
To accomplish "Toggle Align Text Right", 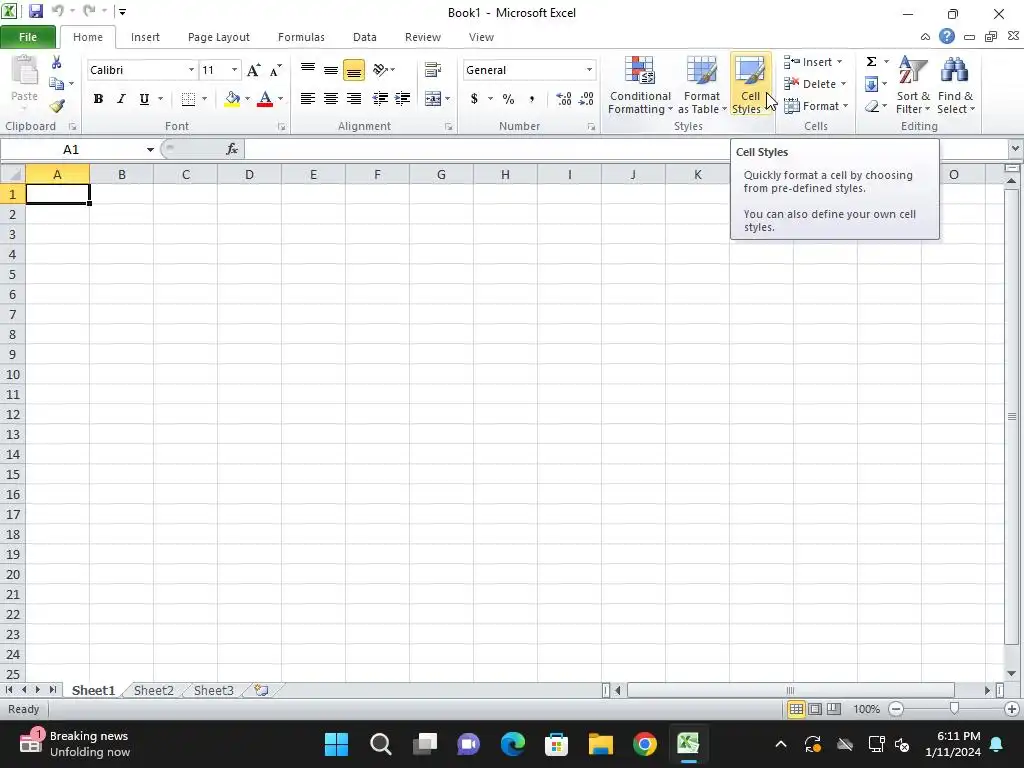I will pyautogui.click(x=354, y=99).
